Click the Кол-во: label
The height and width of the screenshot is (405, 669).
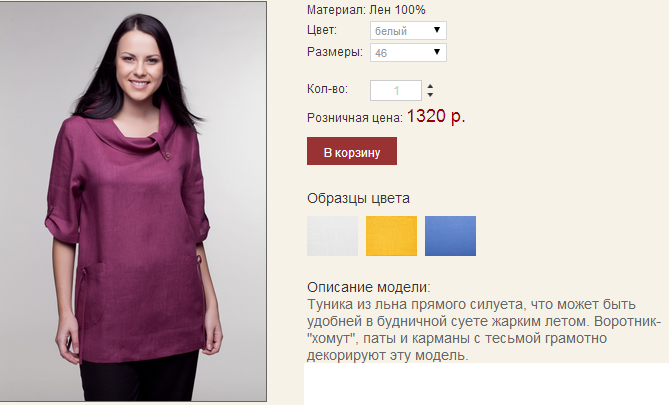(327, 89)
